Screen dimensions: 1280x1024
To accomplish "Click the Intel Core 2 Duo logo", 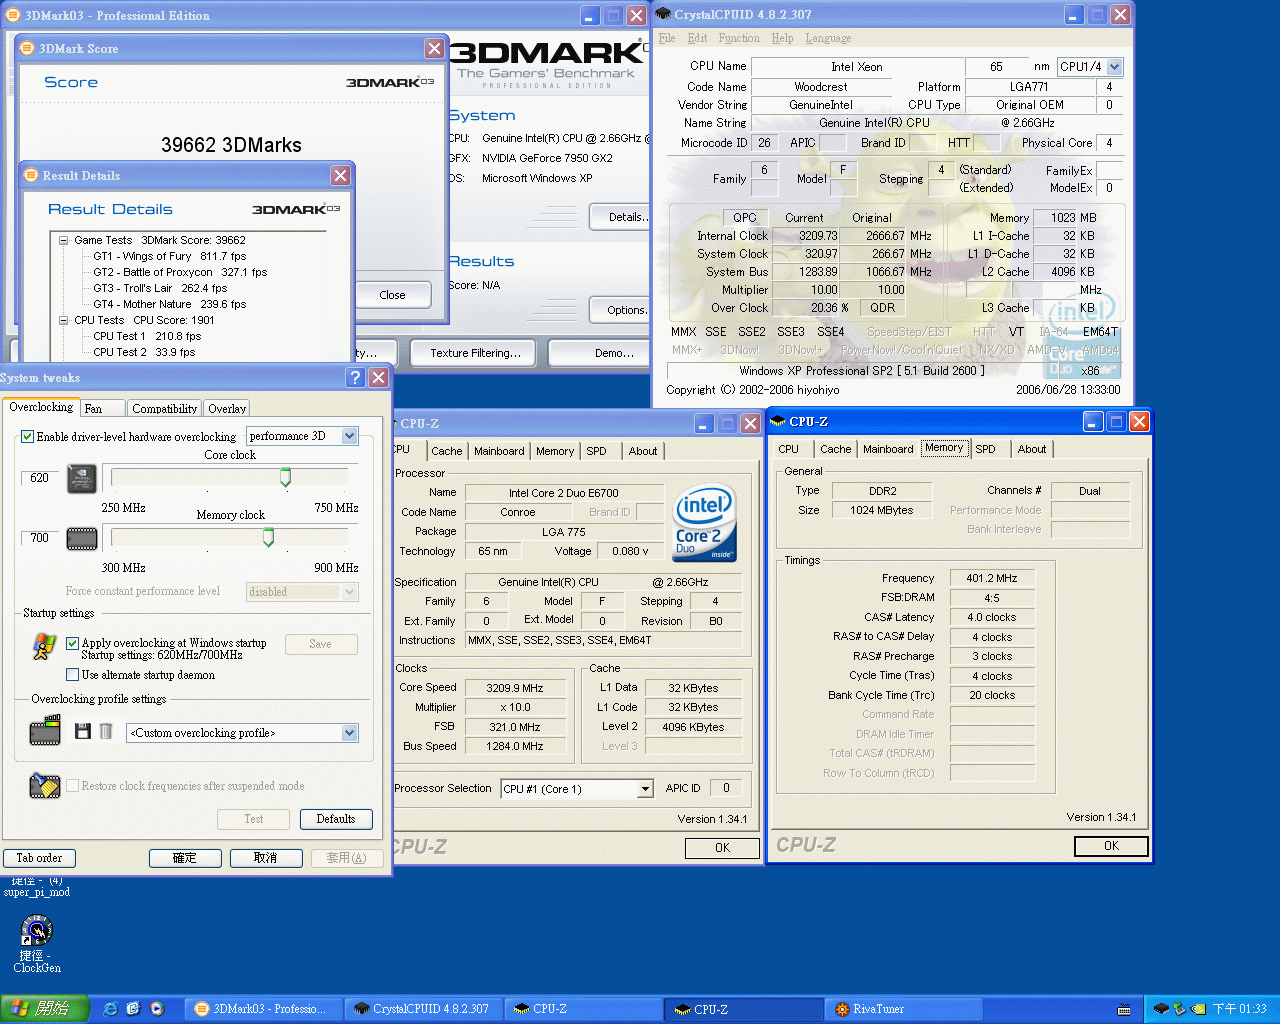I will [x=705, y=522].
